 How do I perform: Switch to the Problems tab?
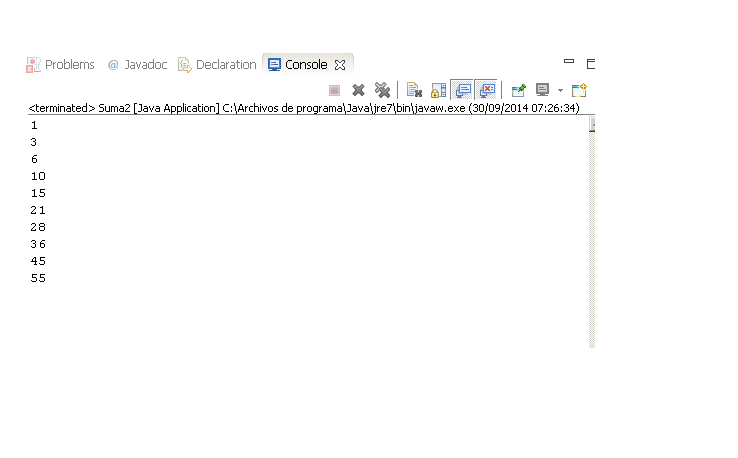click(x=60, y=64)
